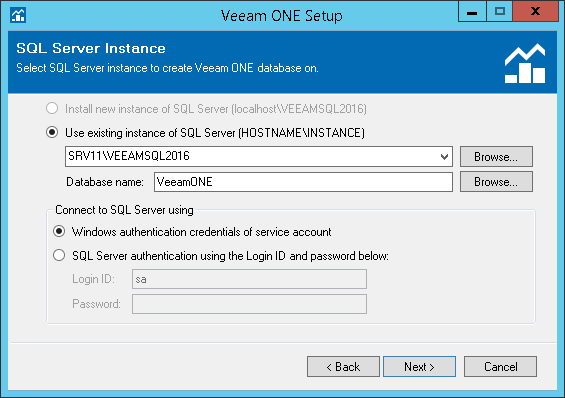Click the Veeam ONE title bar icon
Screen dimensions: 565x398
click(18, 15)
